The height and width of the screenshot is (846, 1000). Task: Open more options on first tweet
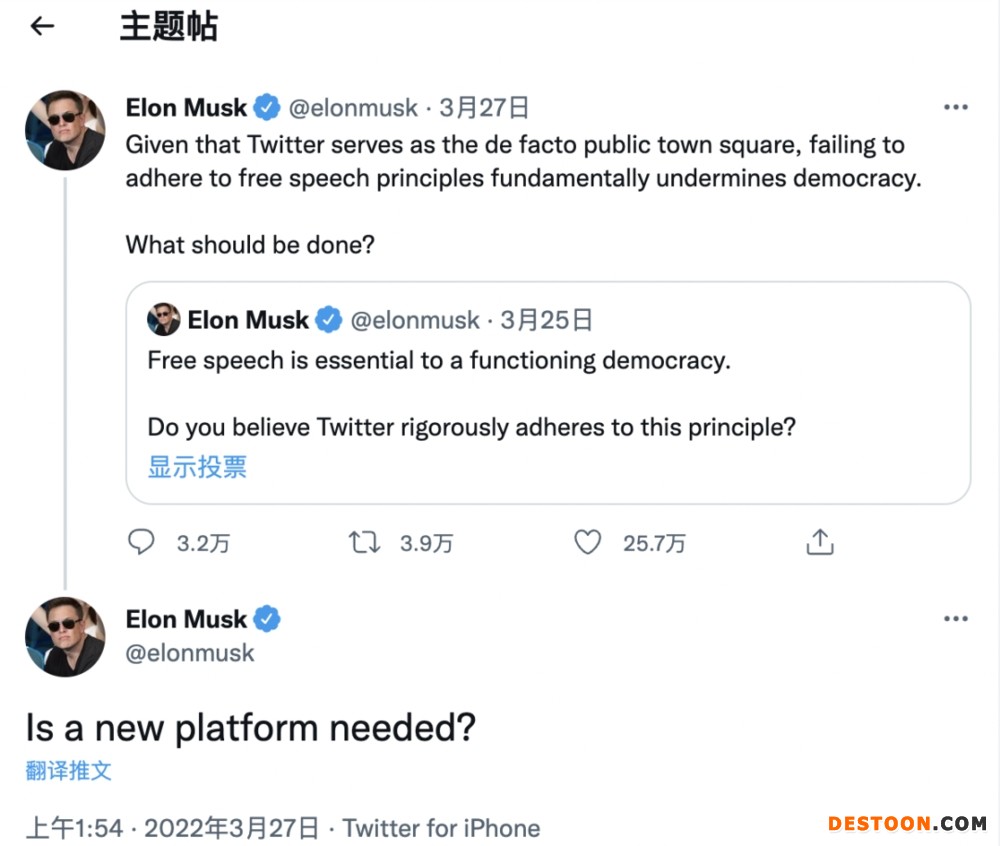[956, 108]
